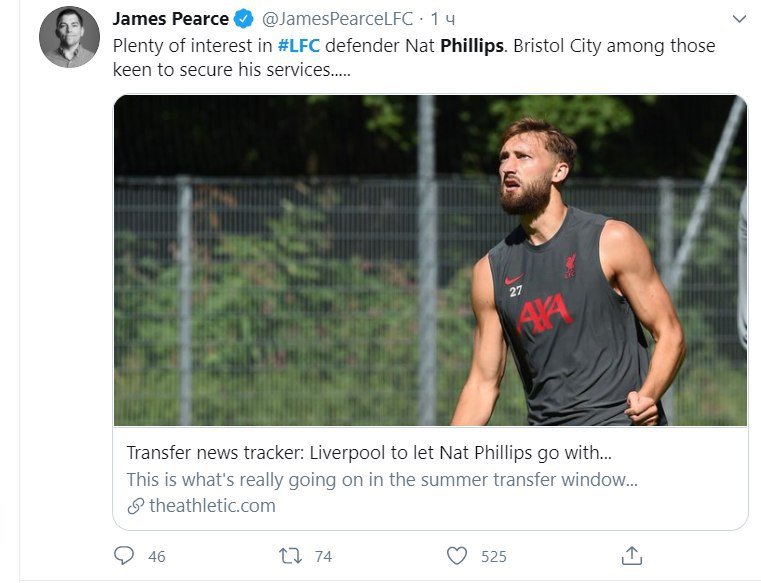Open the theathletic.com domain link
The width and height of the screenshot is (761, 583).
click(x=212, y=506)
